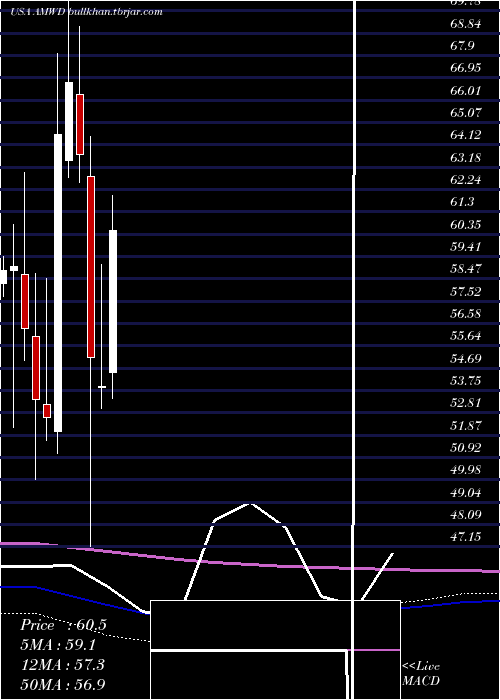500x700 pixels.
Task: Click the price label 60.35
Action: click(466, 225)
